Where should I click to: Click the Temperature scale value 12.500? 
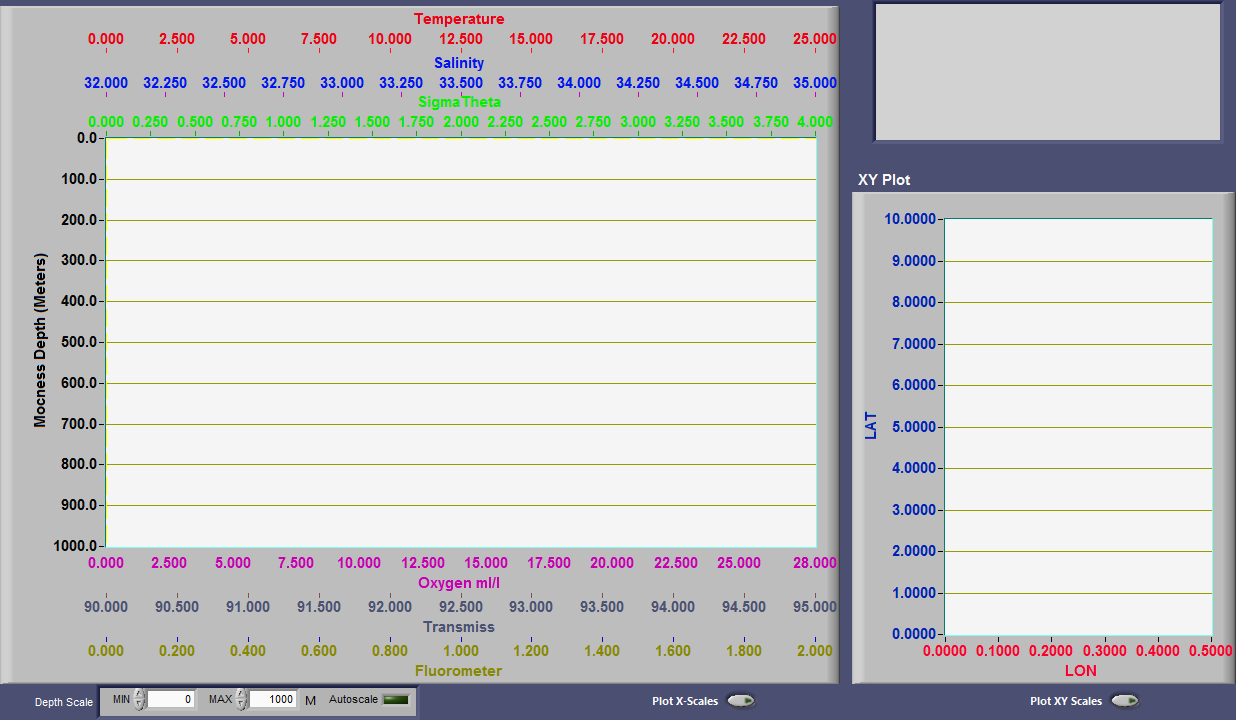461,39
